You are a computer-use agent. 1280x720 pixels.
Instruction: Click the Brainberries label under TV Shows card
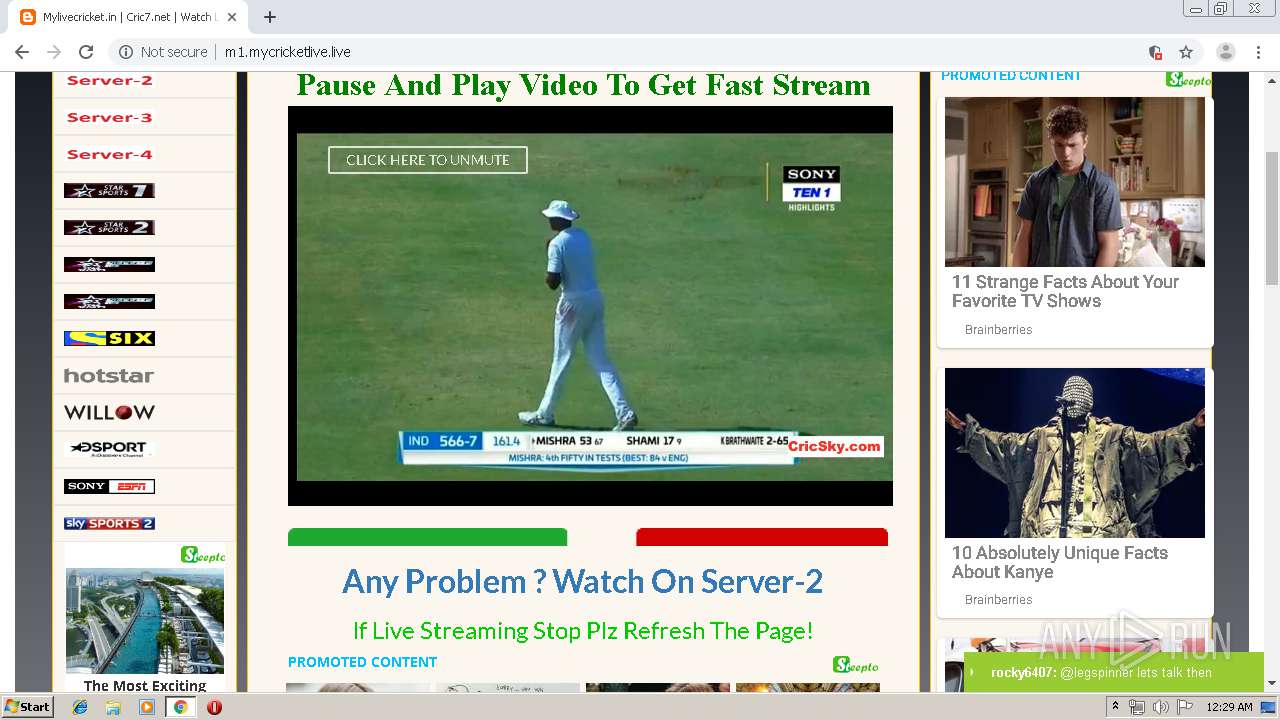click(998, 329)
